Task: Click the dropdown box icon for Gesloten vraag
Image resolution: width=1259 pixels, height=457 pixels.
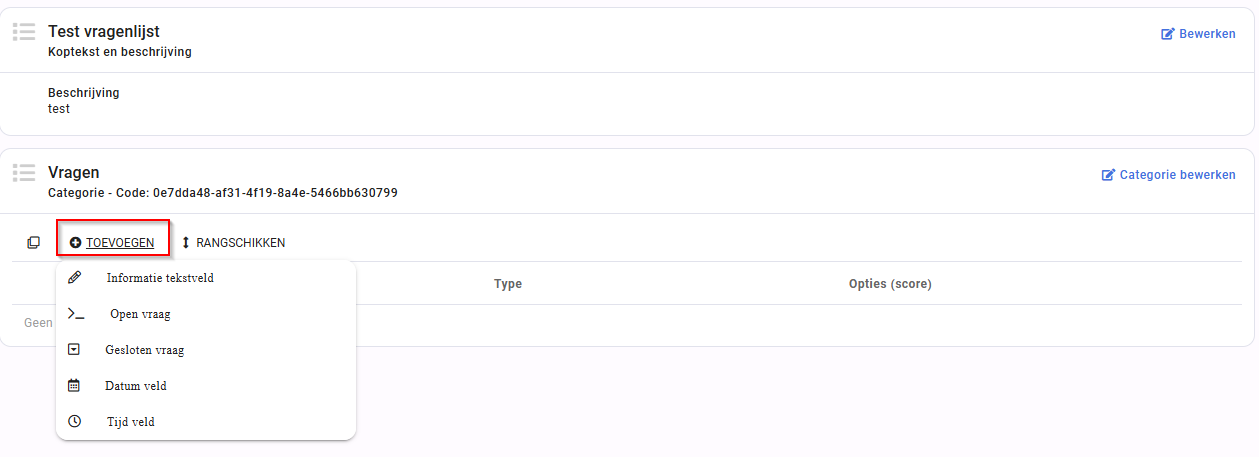Action: (x=74, y=350)
